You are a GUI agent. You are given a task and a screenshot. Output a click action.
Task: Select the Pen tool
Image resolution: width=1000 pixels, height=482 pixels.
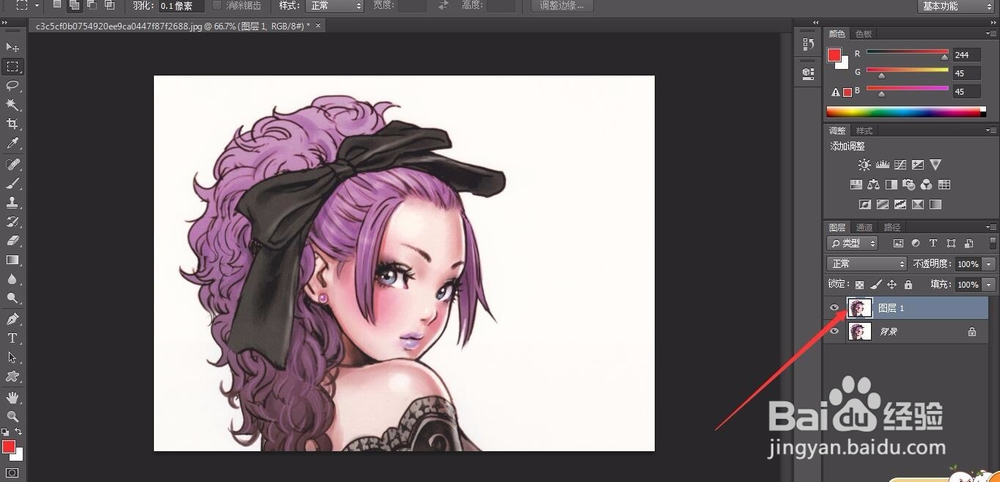coord(12,318)
